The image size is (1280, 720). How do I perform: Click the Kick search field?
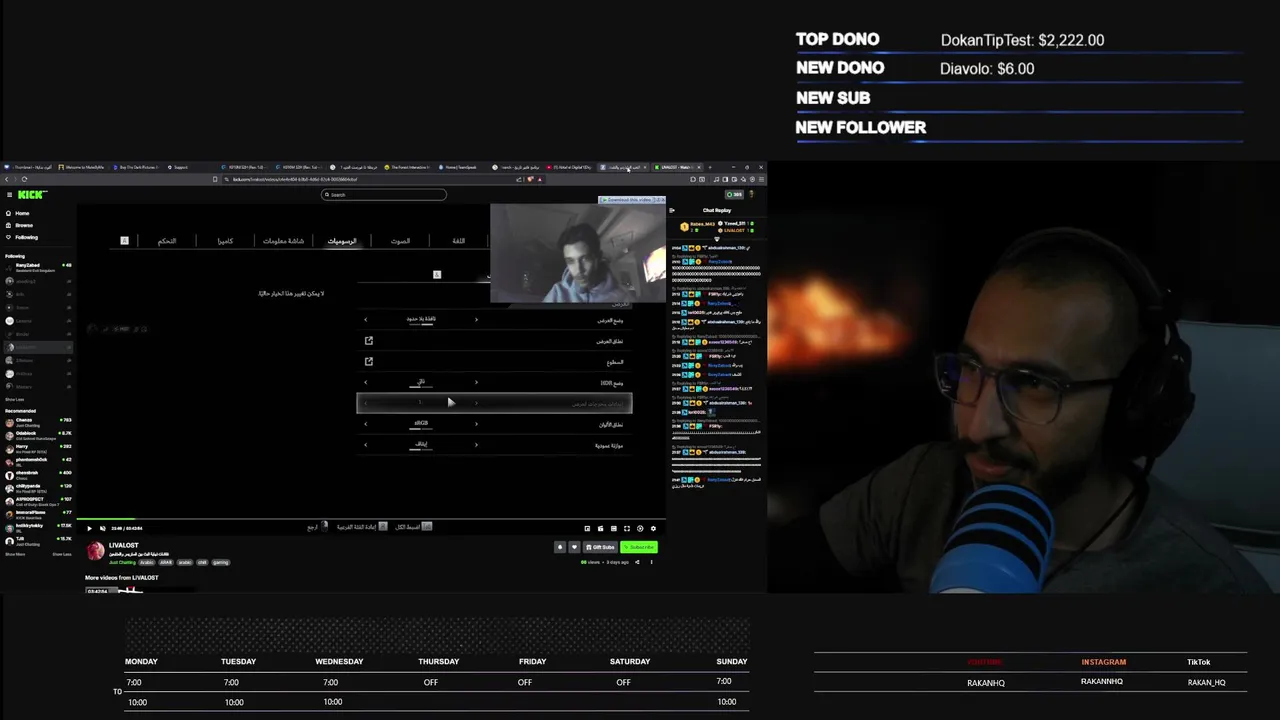(384, 195)
